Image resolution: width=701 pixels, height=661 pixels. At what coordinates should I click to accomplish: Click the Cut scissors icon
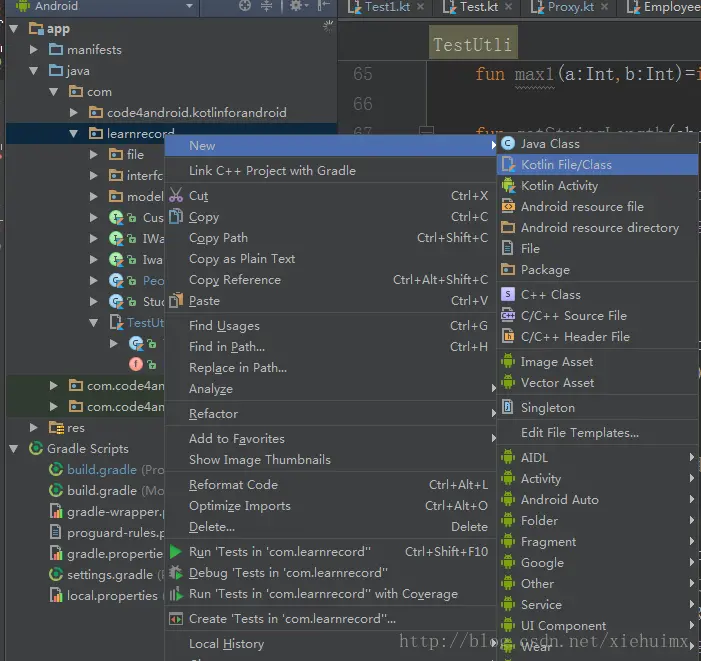tap(176, 196)
